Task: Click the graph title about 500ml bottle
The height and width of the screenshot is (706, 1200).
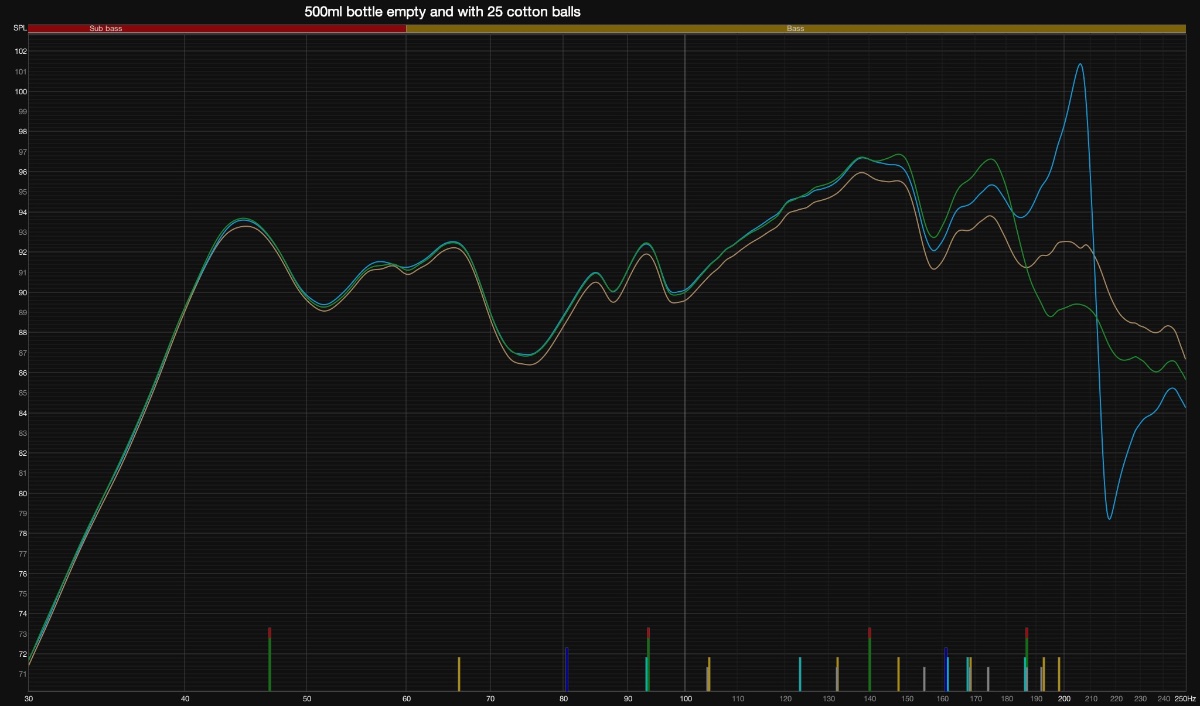Action: (442, 12)
